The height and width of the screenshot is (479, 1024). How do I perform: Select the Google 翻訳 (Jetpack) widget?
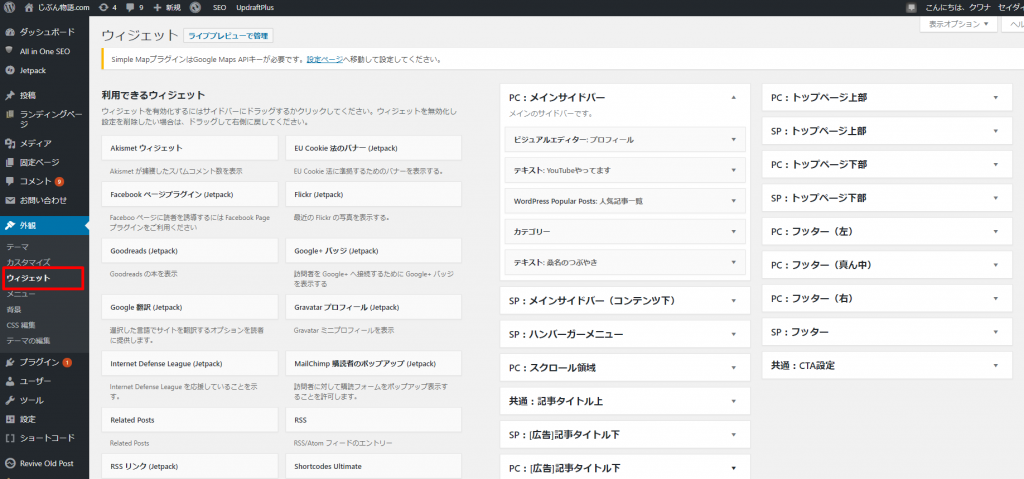[190, 307]
